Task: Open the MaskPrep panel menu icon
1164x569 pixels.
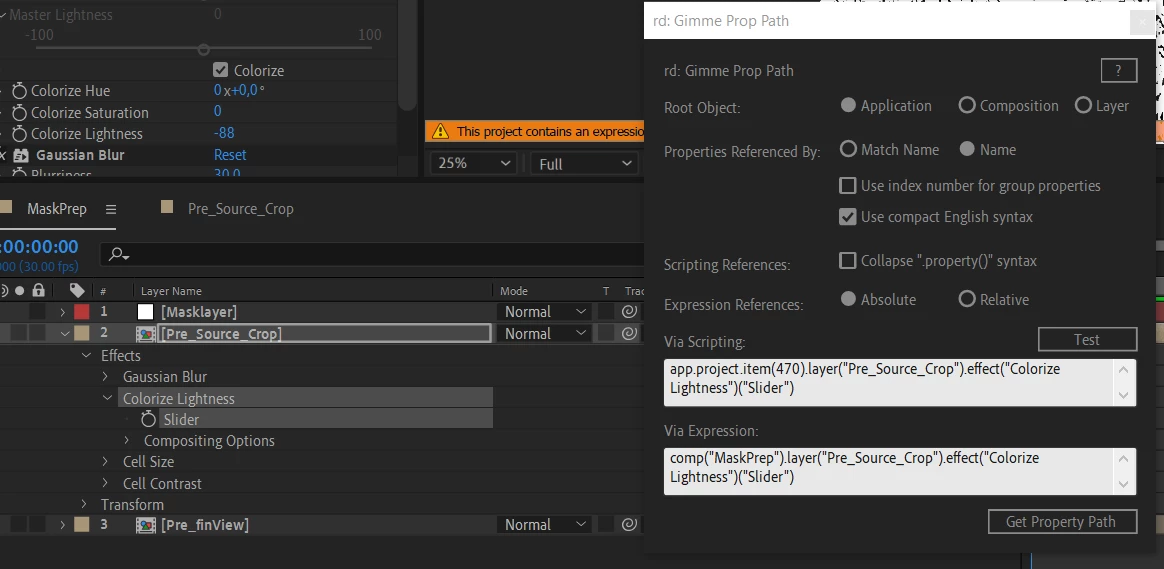Action: 111,209
